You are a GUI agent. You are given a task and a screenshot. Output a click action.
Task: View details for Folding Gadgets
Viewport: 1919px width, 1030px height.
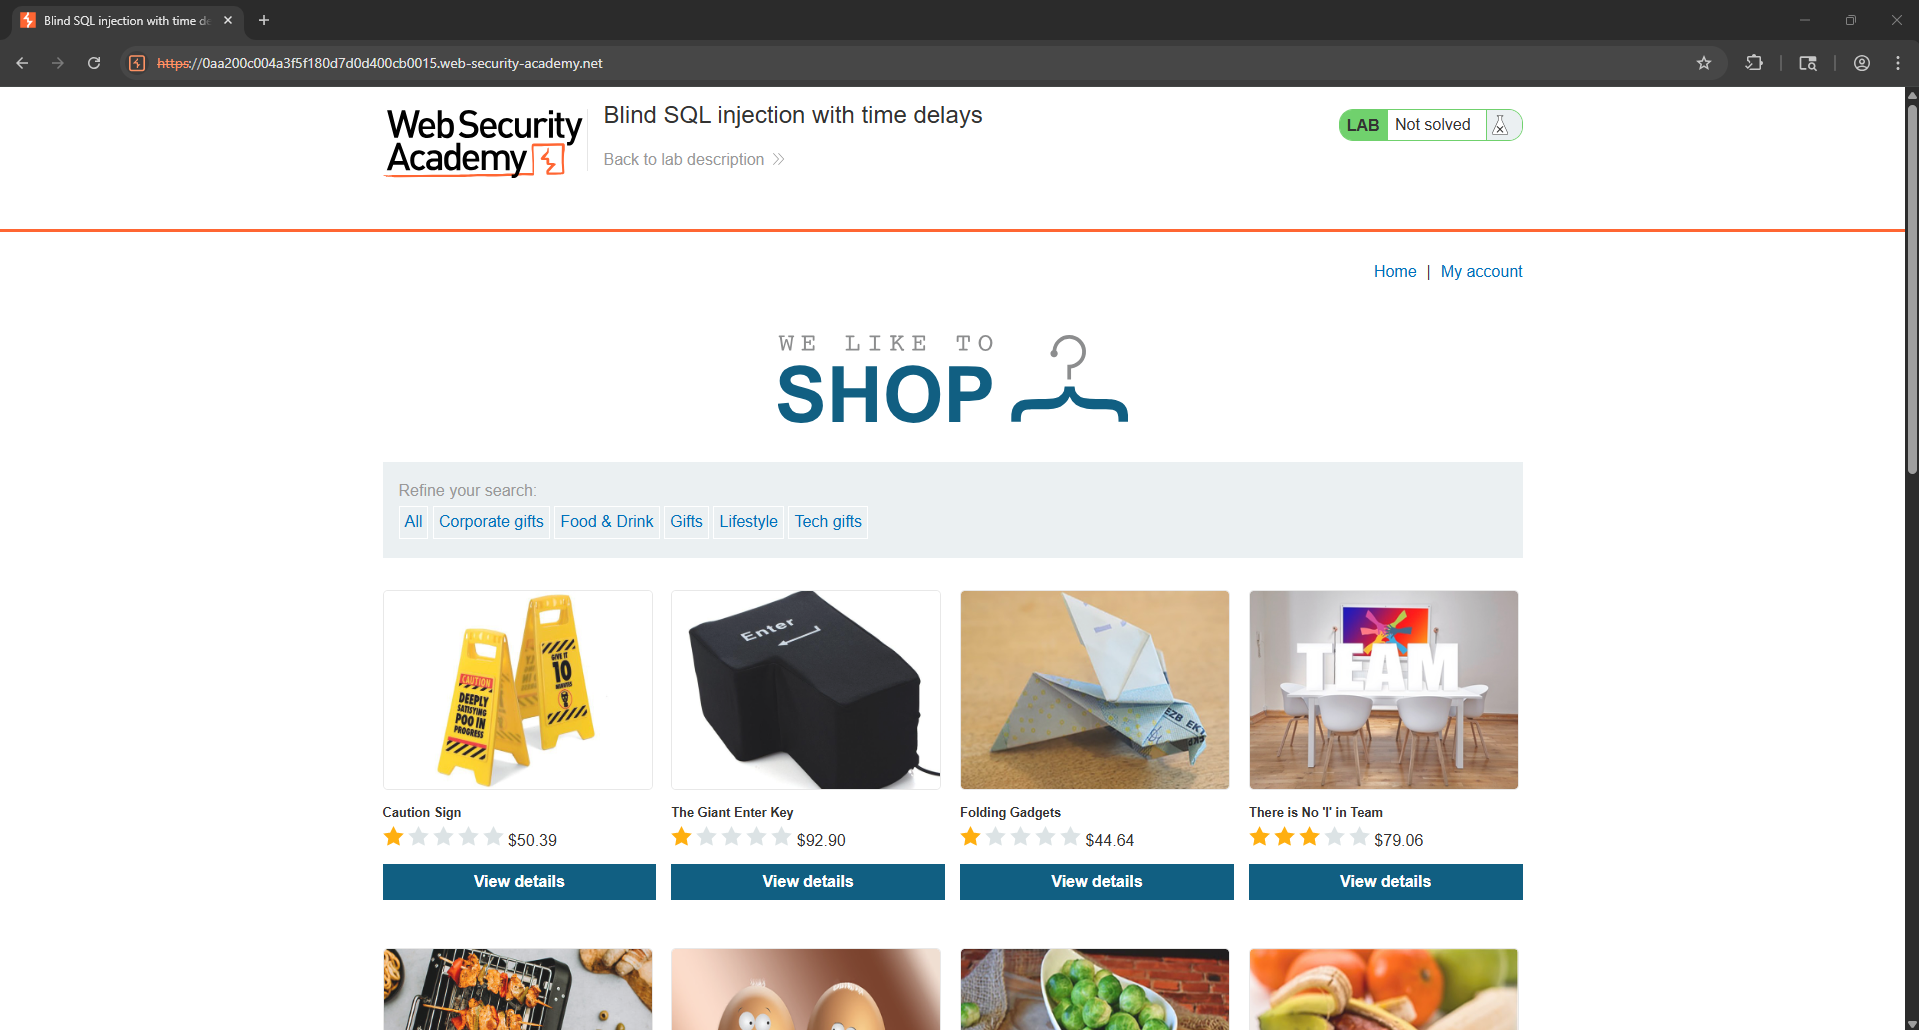pos(1097,882)
